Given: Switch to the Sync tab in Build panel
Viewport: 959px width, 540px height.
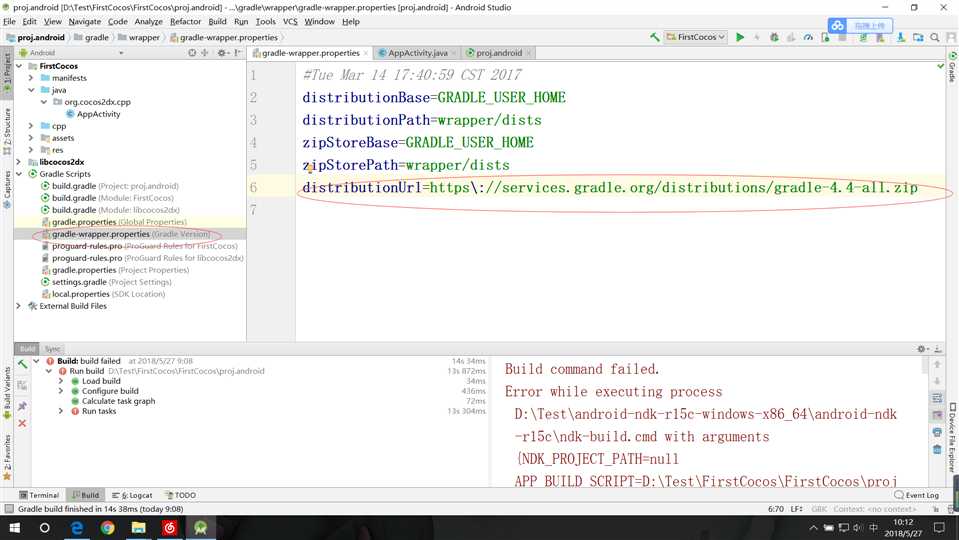Looking at the screenshot, I should [53, 349].
